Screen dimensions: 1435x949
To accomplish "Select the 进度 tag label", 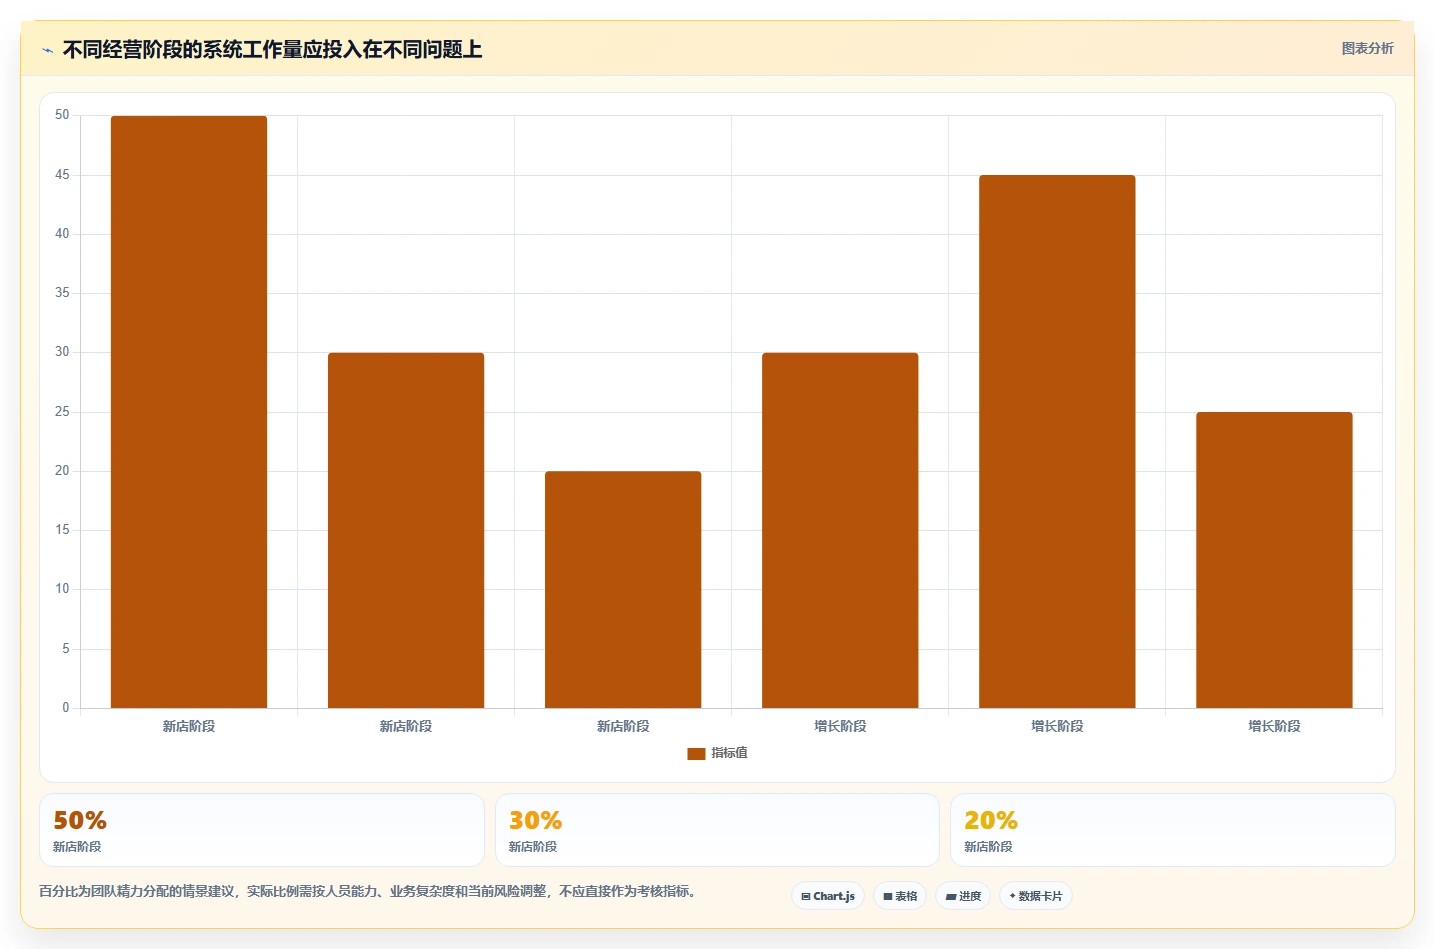I will click(x=970, y=896).
